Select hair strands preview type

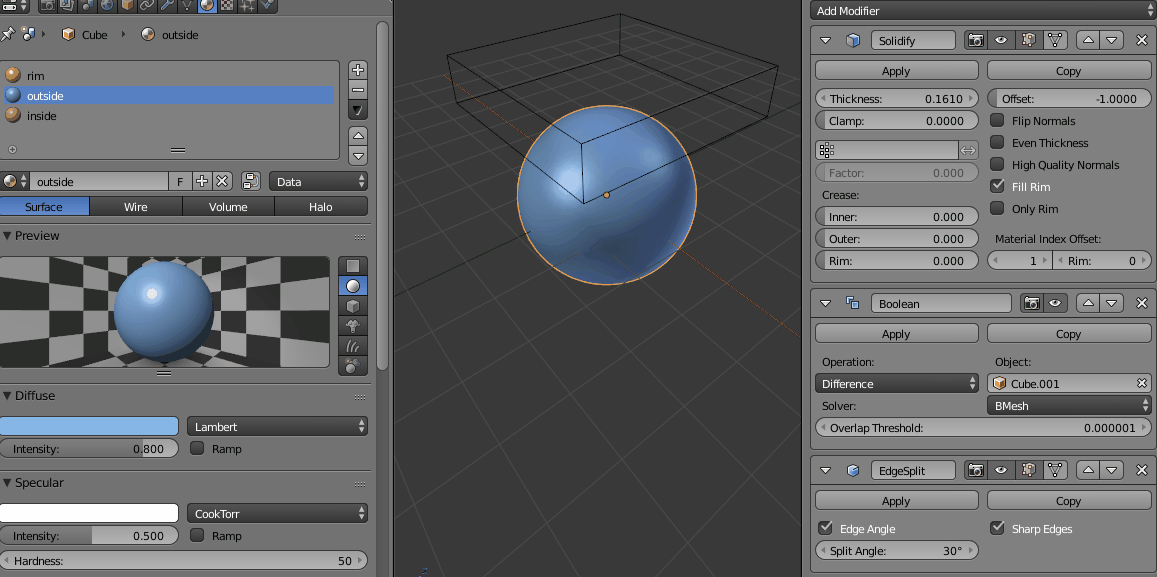tap(353, 345)
